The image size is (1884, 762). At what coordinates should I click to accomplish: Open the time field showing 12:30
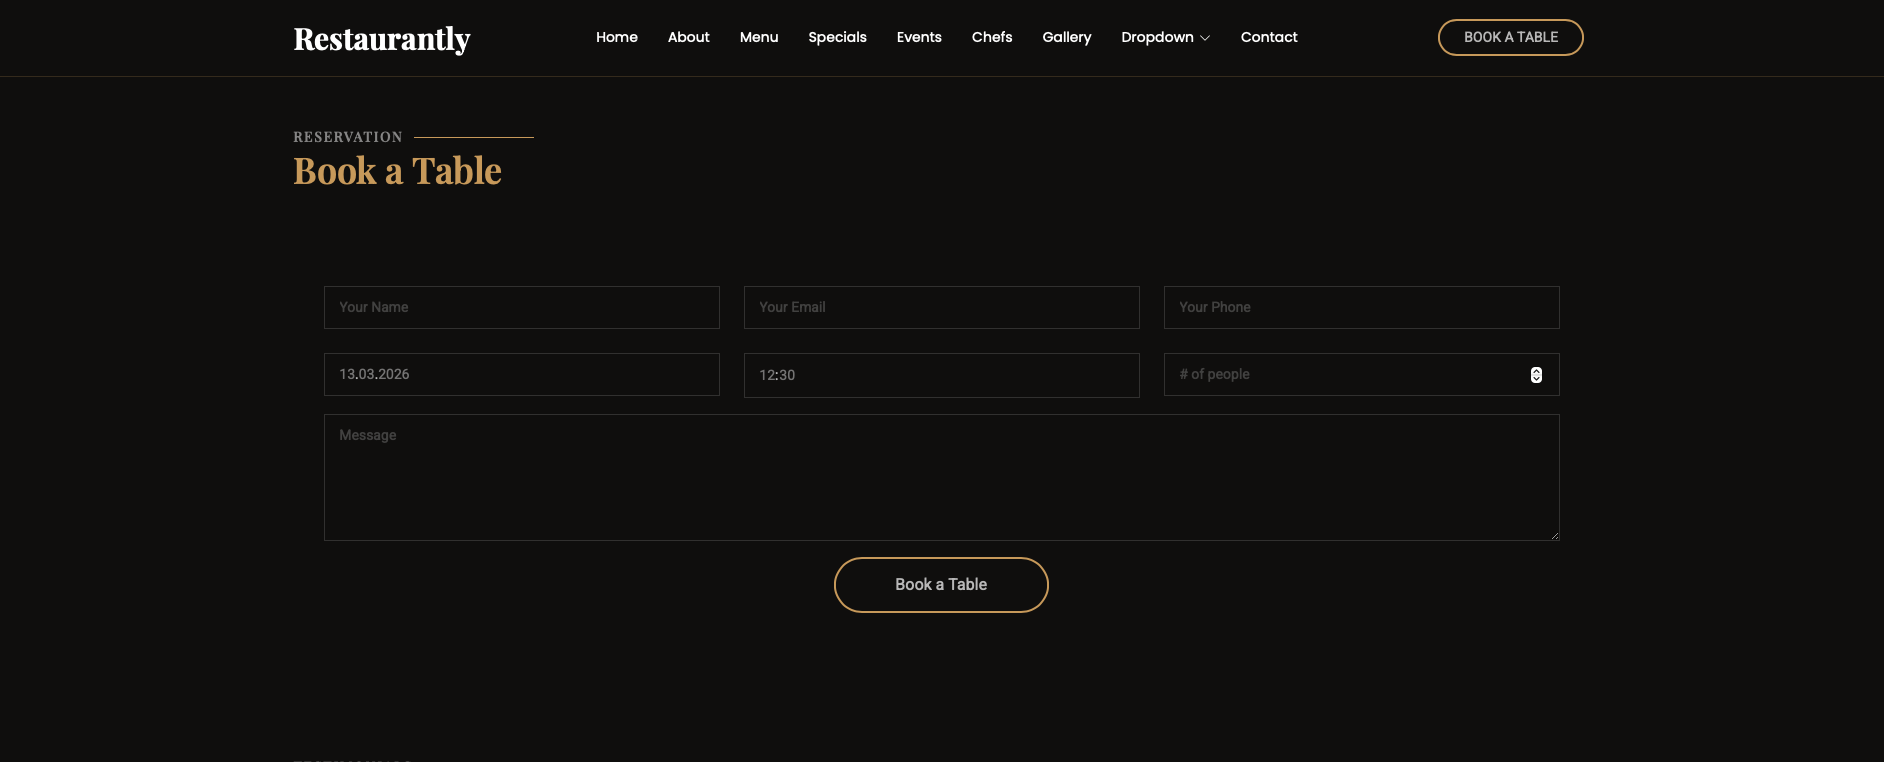coord(941,375)
